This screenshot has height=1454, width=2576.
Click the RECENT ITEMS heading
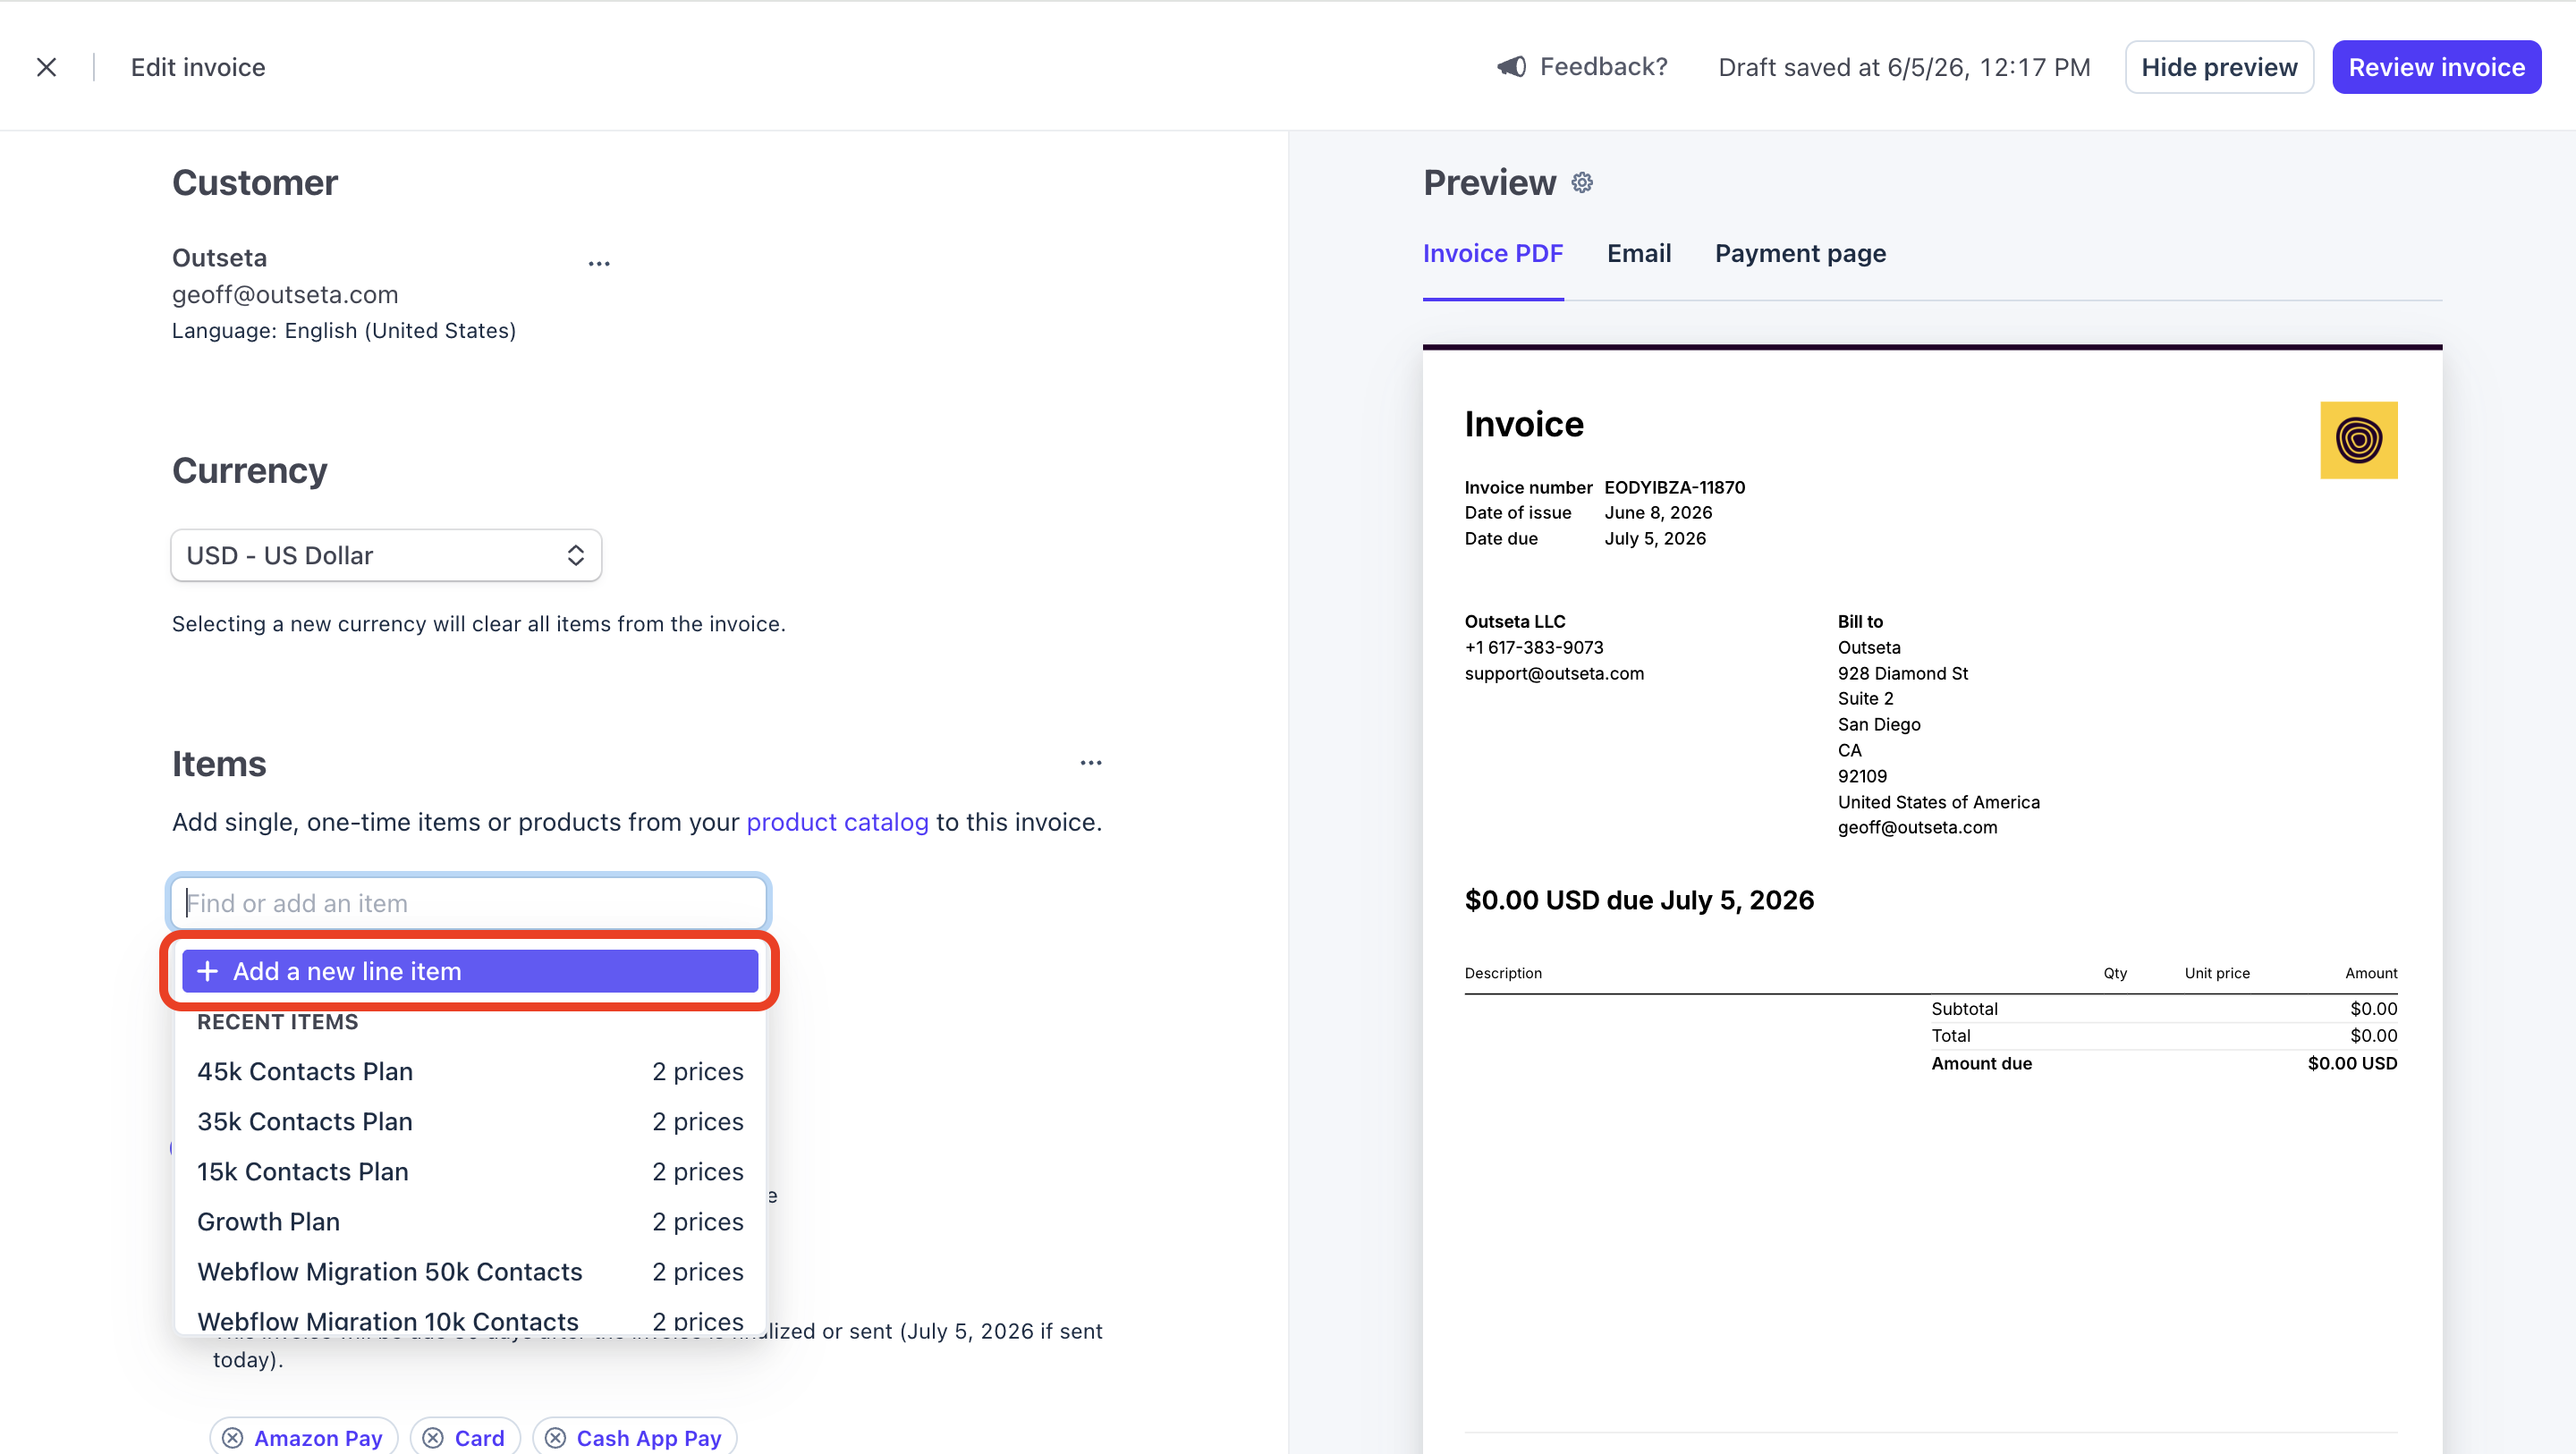point(277,1022)
